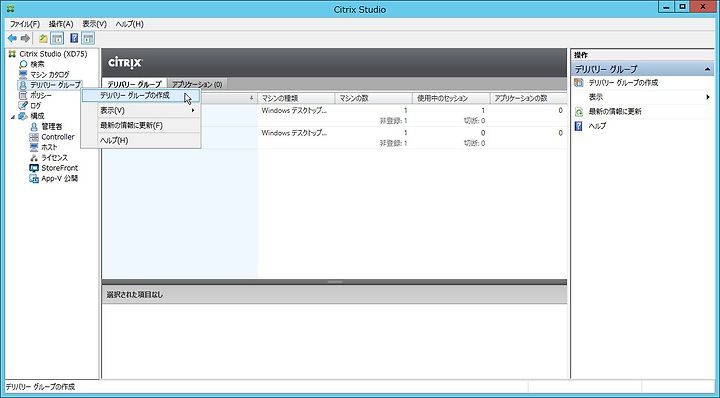720x398 pixels.
Task: Click the sort arrow in first column header
Action: pos(251,98)
